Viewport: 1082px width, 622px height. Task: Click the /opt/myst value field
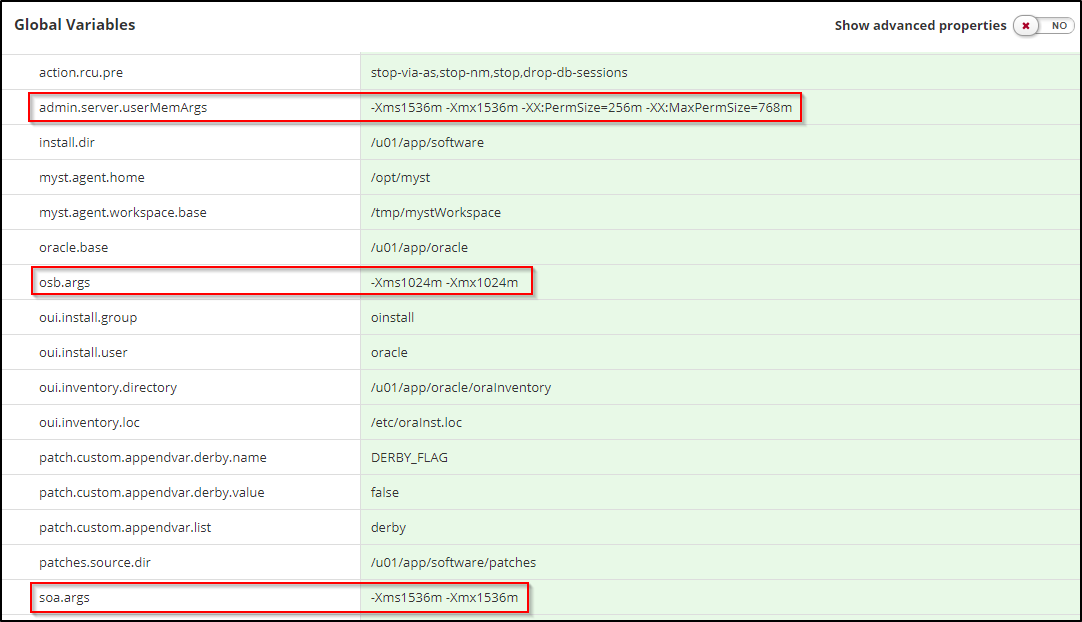click(400, 177)
